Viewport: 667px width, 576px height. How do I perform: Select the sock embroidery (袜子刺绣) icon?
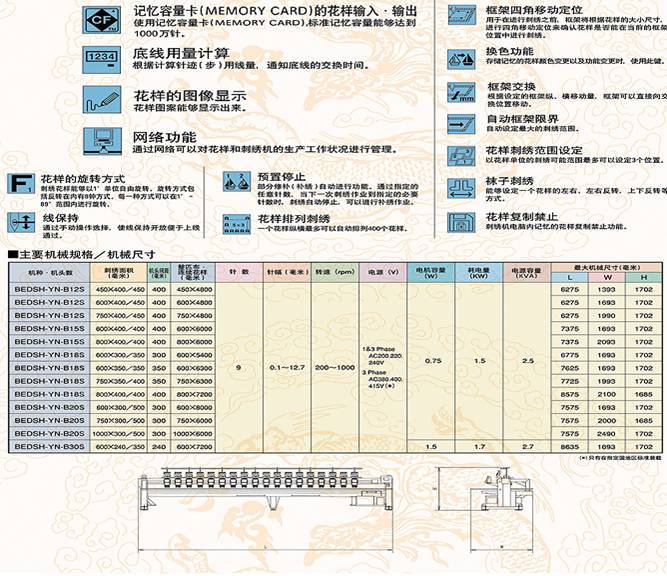464,189
